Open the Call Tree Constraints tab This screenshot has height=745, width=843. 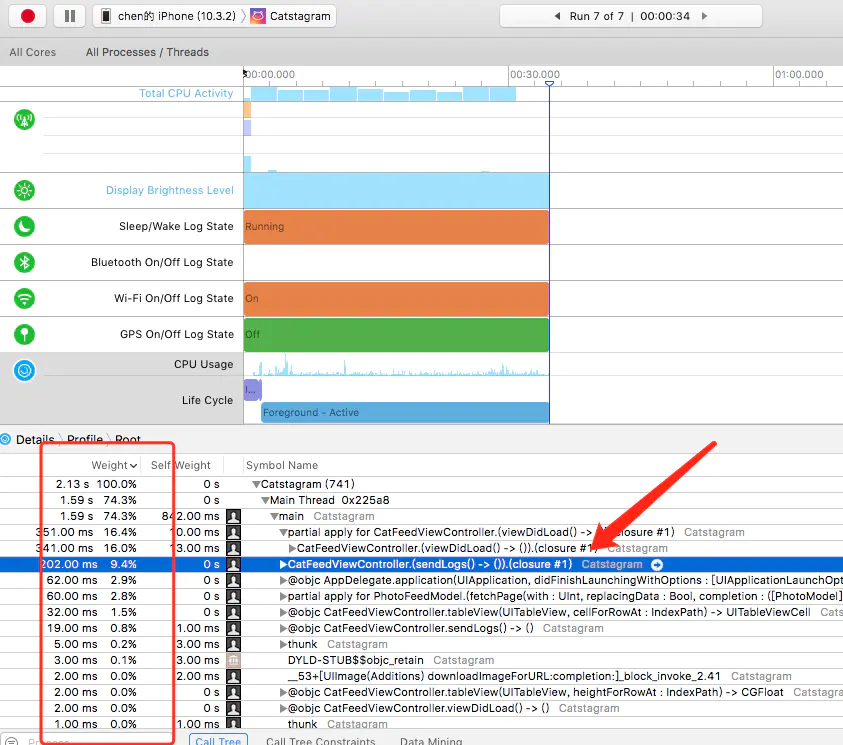pos(320,740)
